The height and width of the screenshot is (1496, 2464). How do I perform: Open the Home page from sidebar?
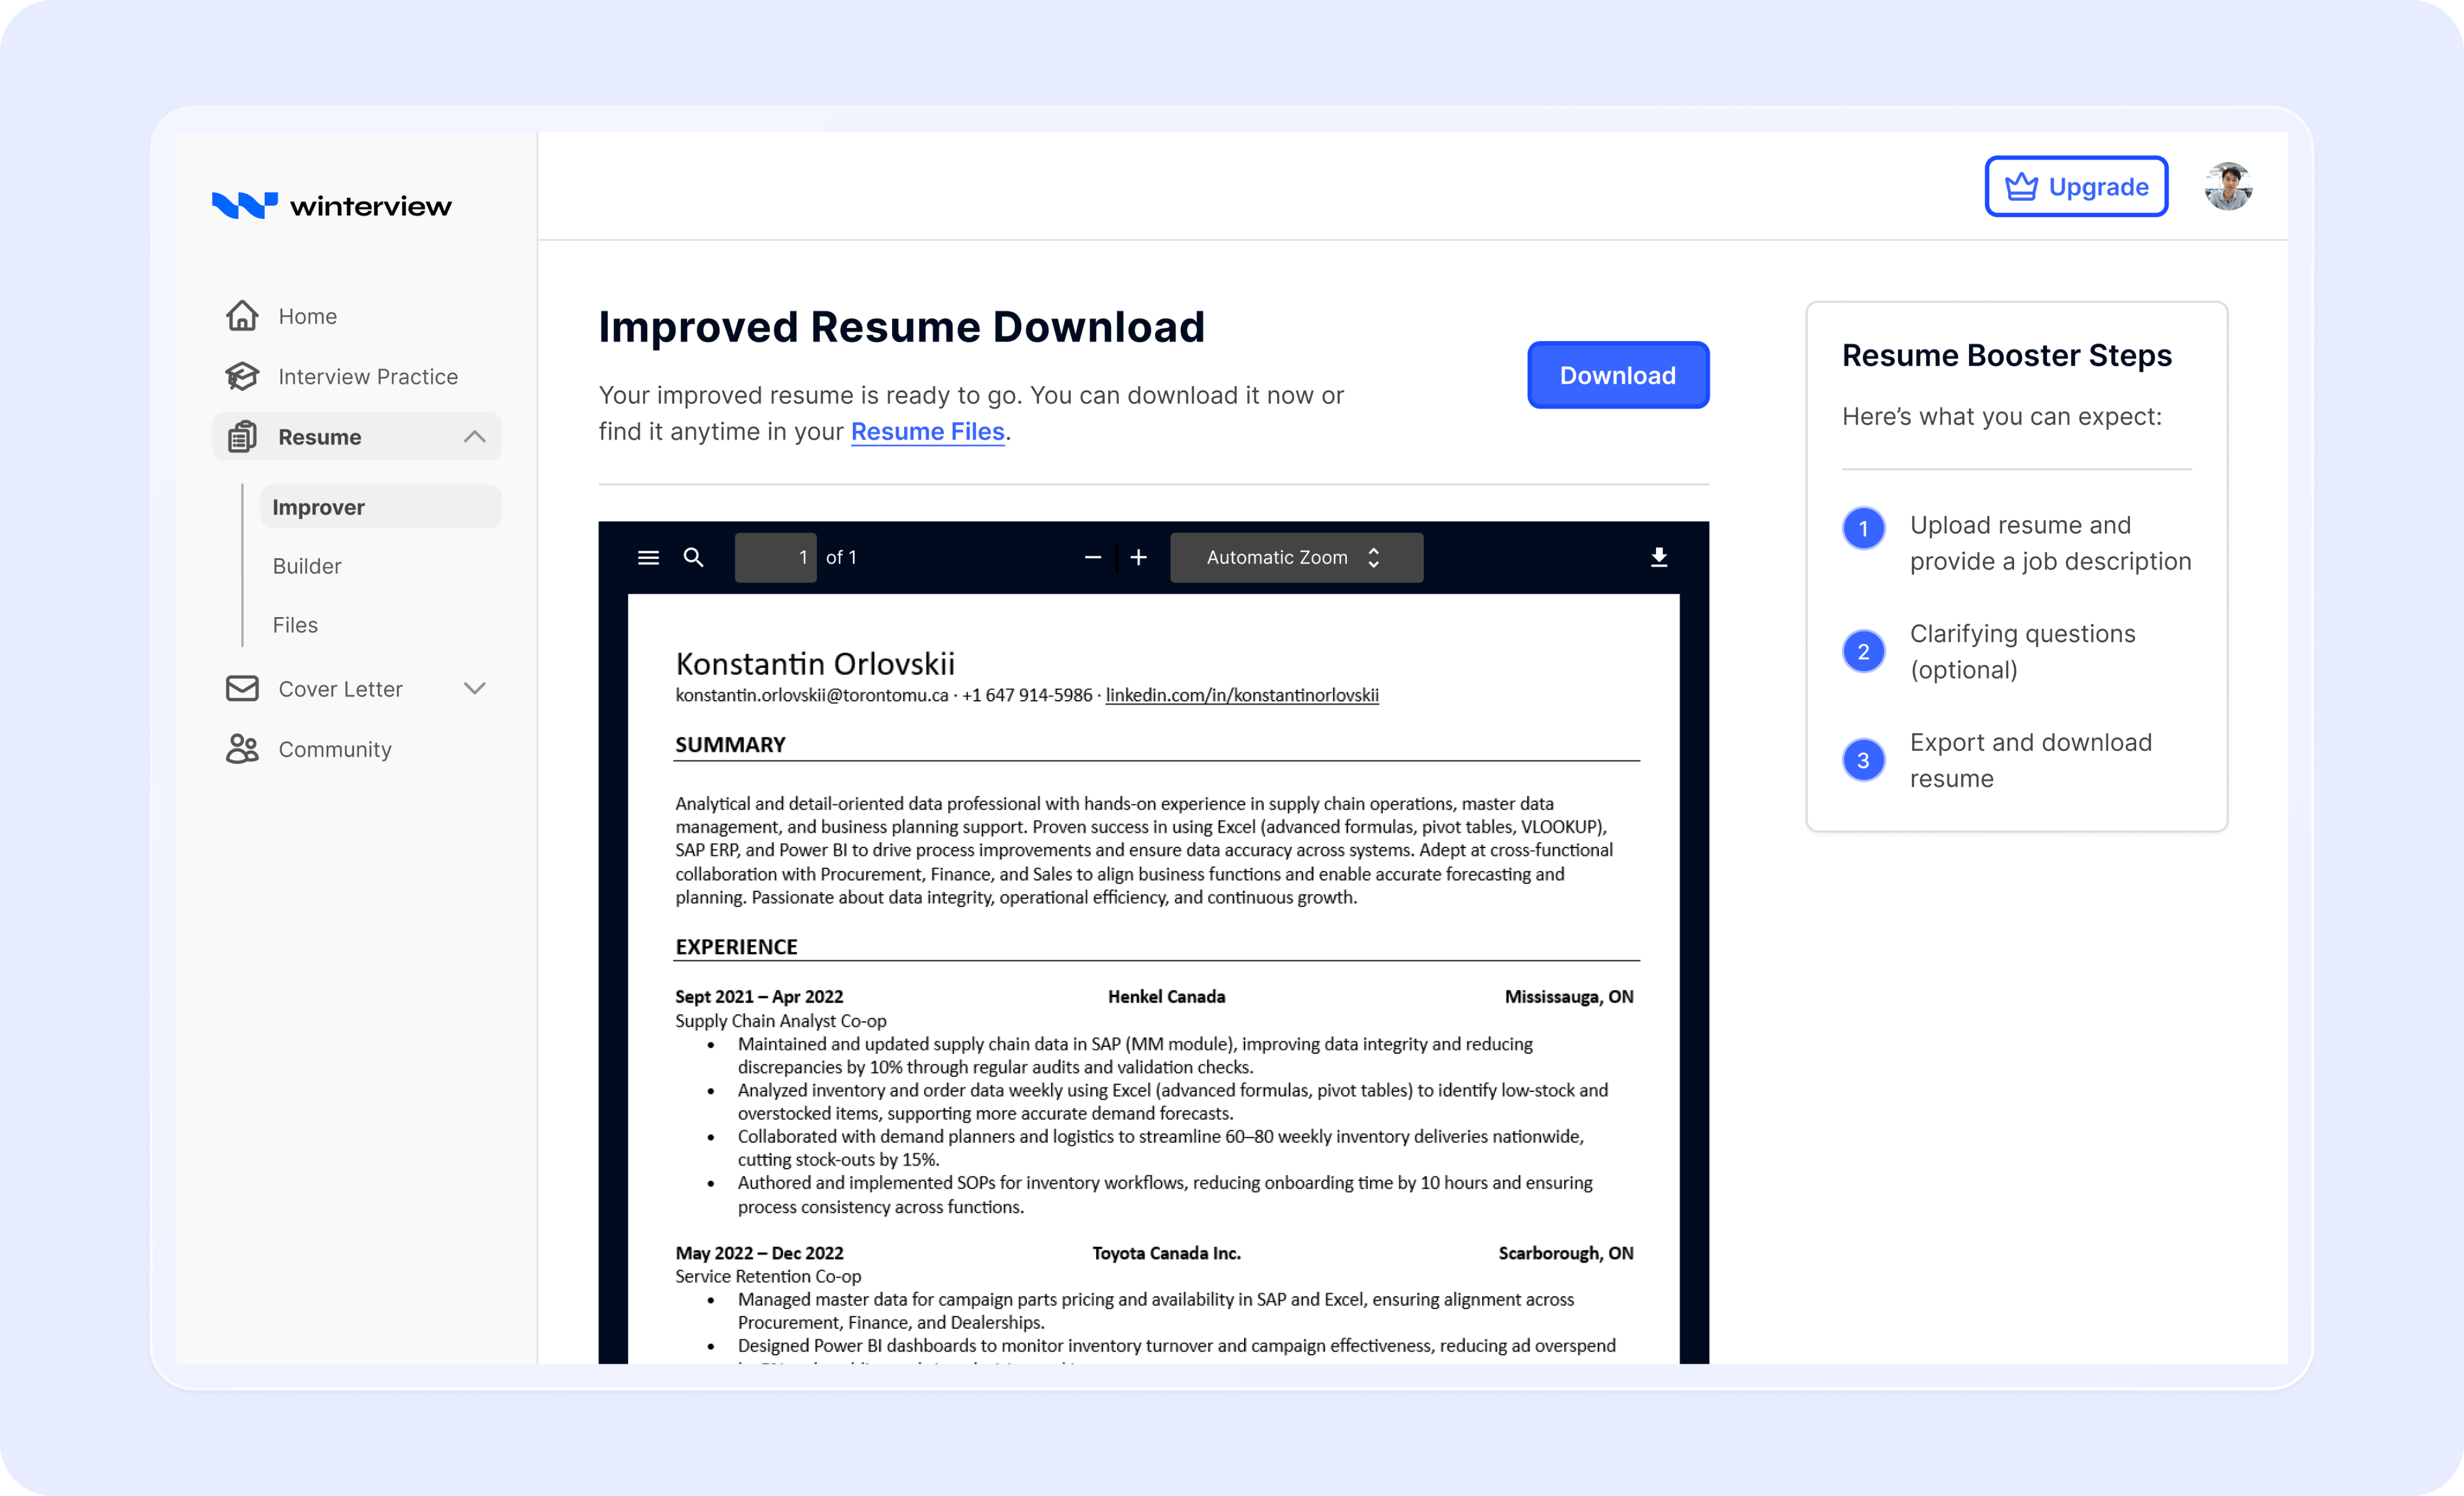pyautogui.click(x=357, y=316)
